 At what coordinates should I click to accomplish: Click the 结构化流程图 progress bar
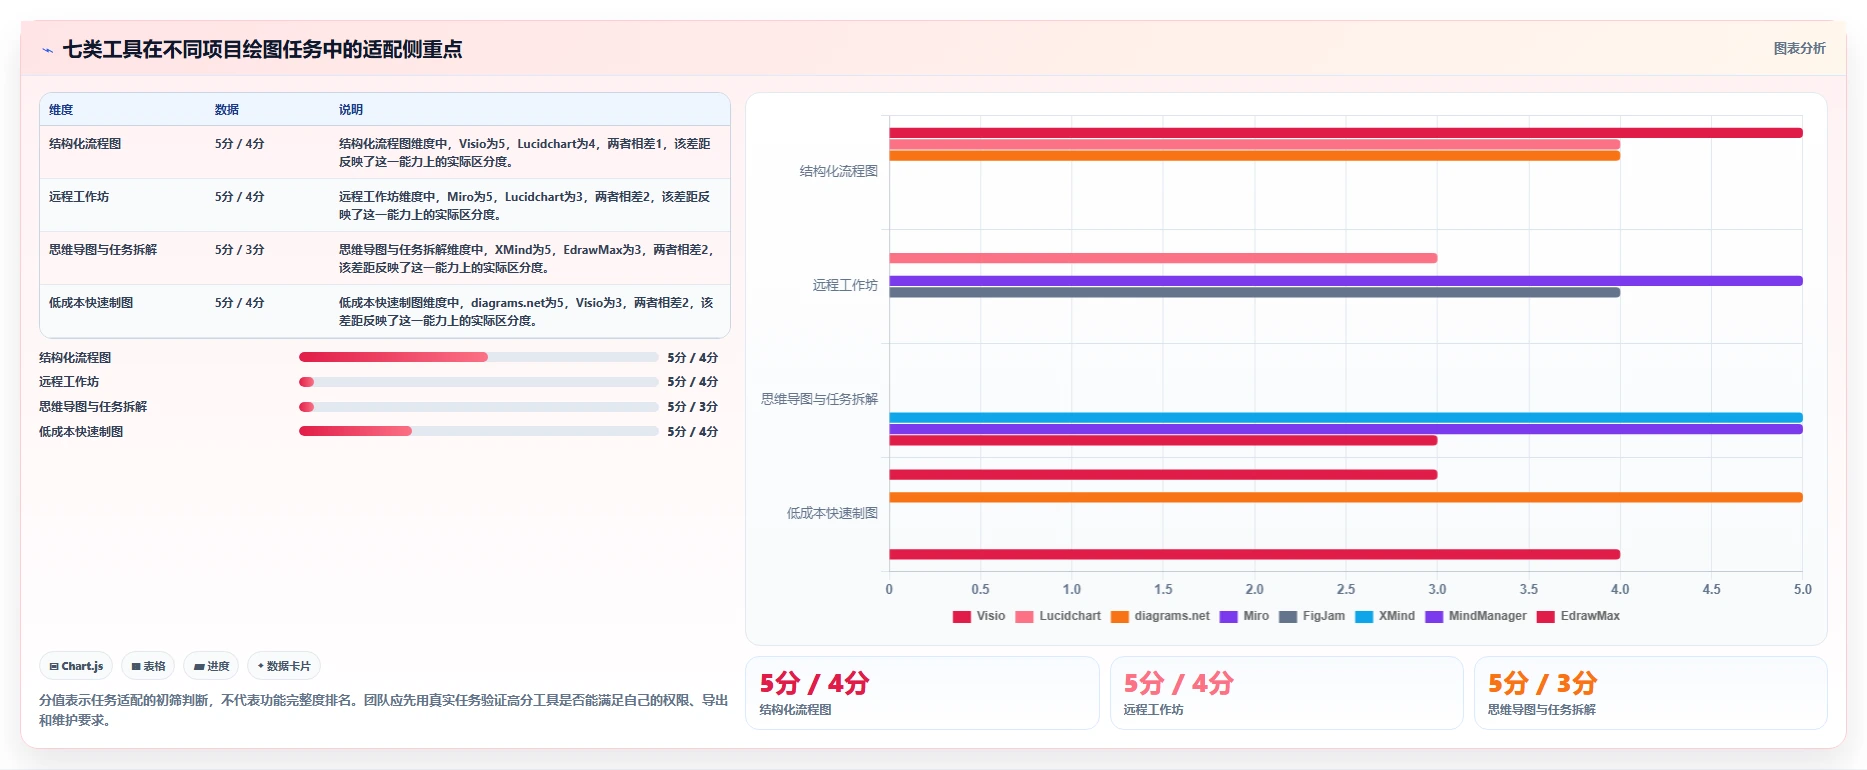(x=478, y=357)
